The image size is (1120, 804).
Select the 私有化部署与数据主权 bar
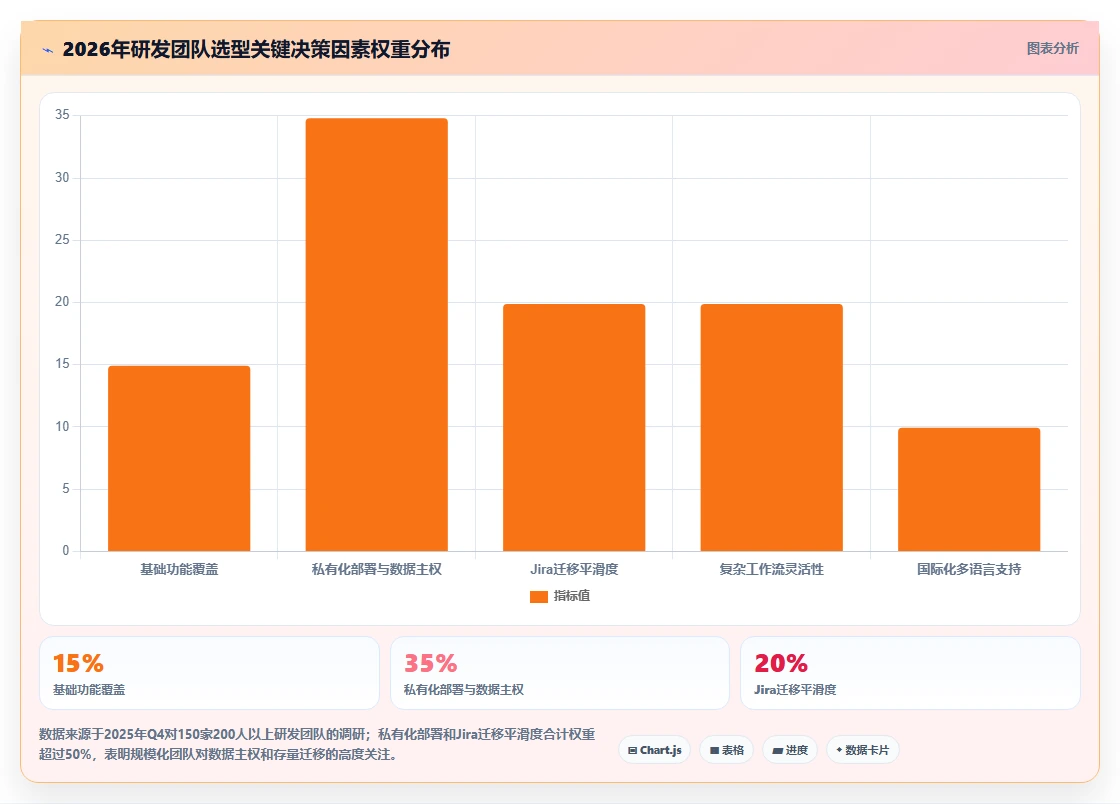(376, 334)
